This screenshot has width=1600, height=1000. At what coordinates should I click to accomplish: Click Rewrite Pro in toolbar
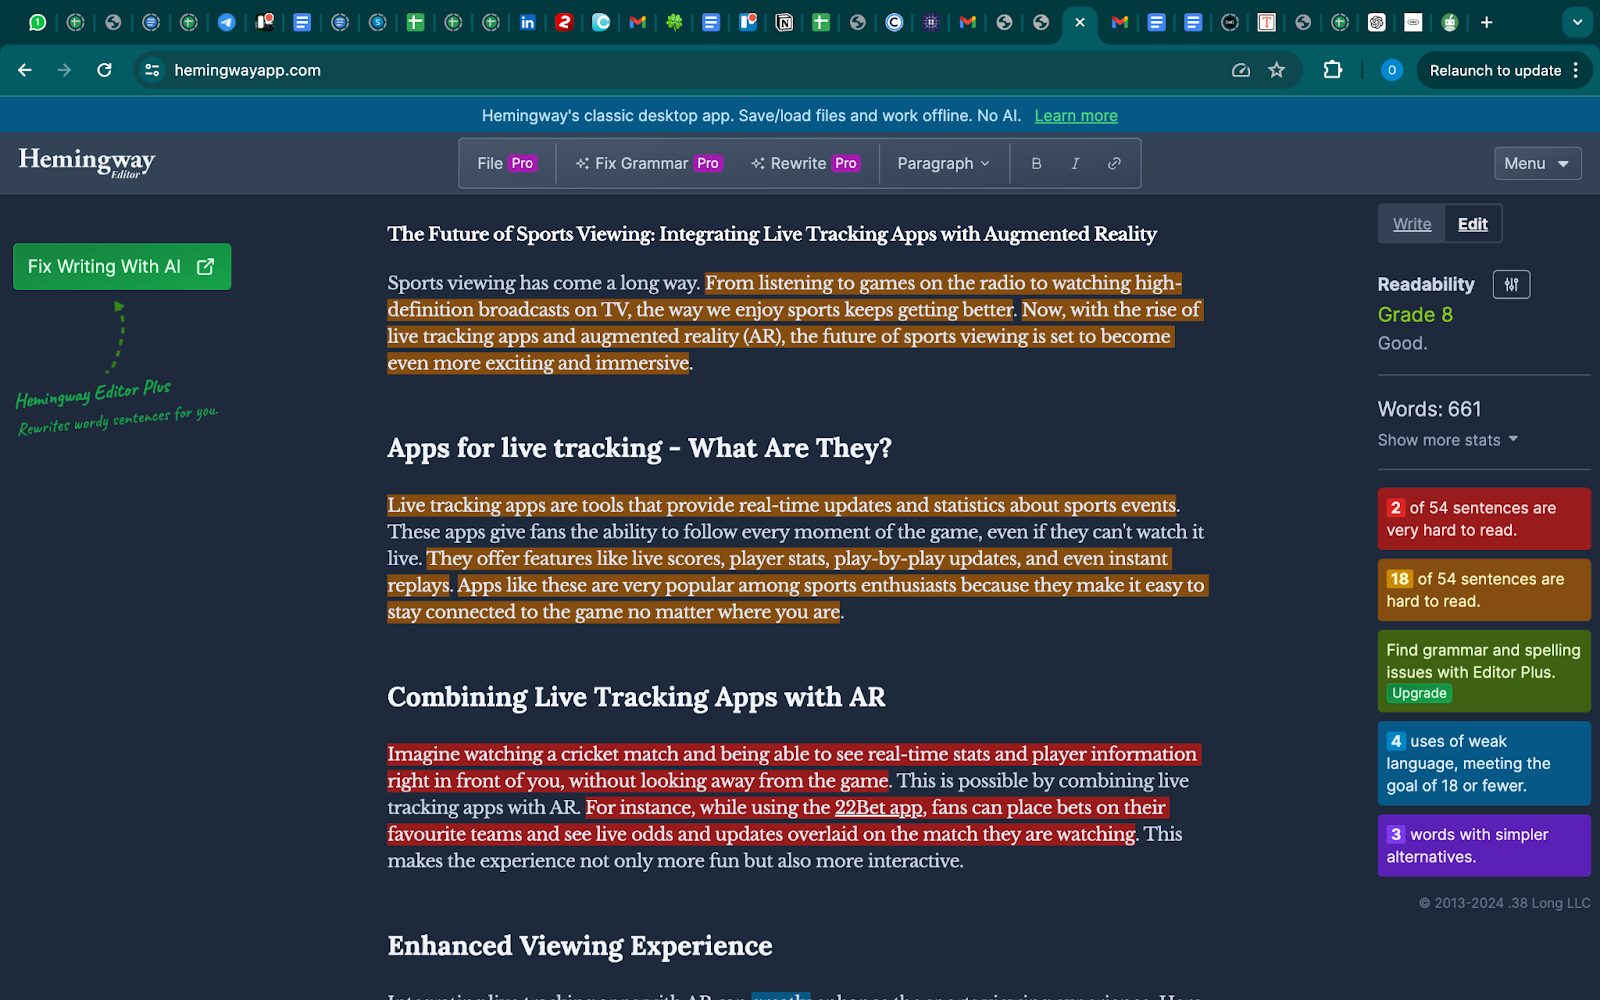(805, 163)
